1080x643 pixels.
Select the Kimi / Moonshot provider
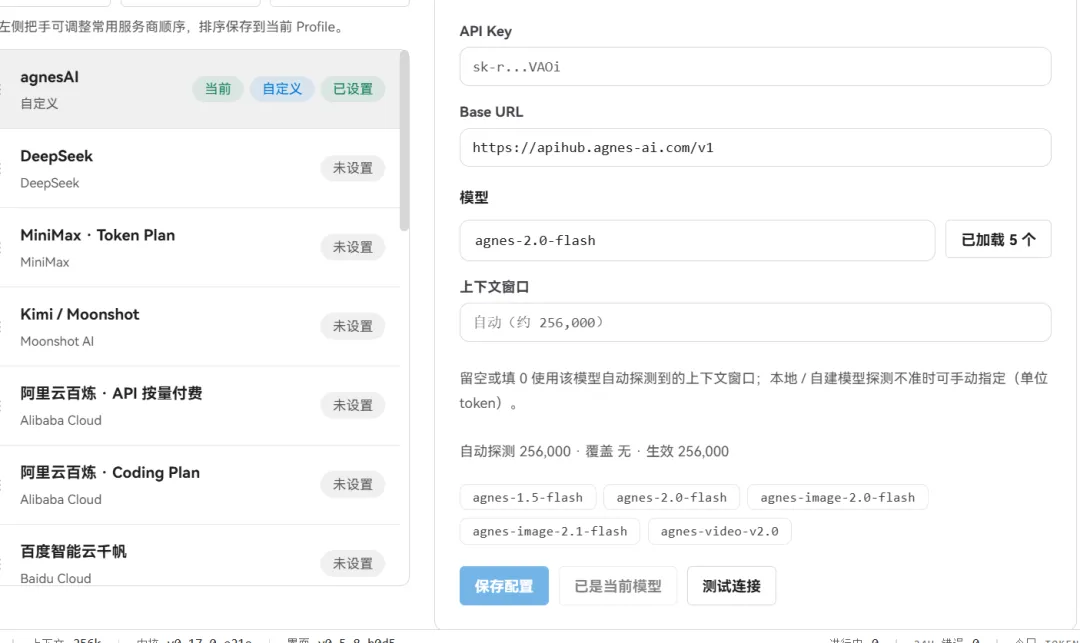tap(200, 326)
